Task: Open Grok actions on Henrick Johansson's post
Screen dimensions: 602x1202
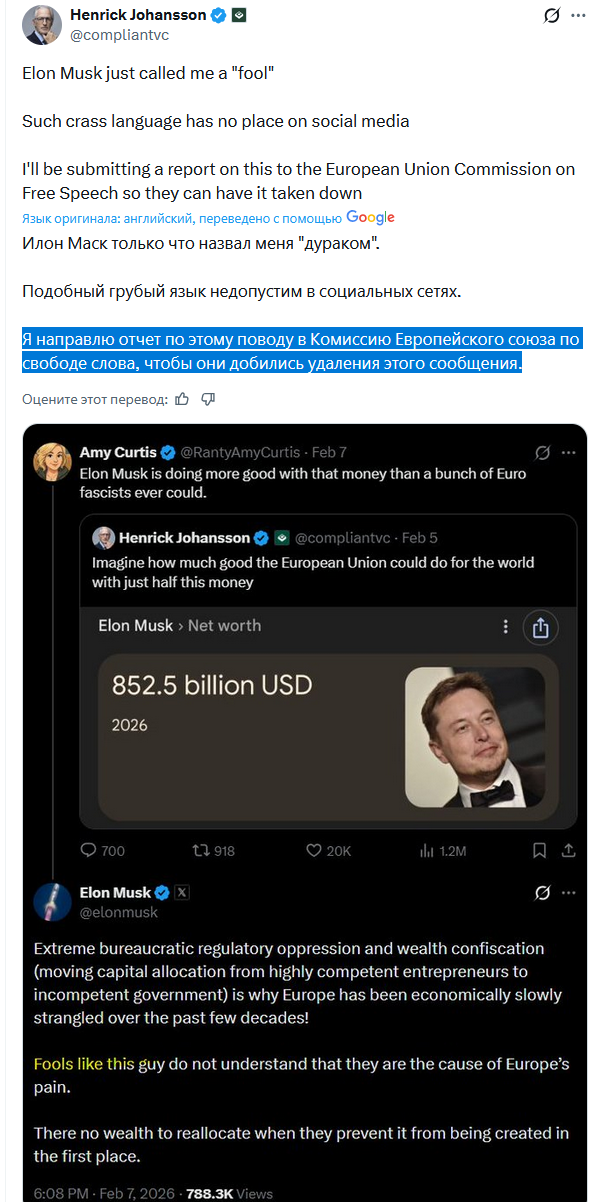Action: coord(550,15)
